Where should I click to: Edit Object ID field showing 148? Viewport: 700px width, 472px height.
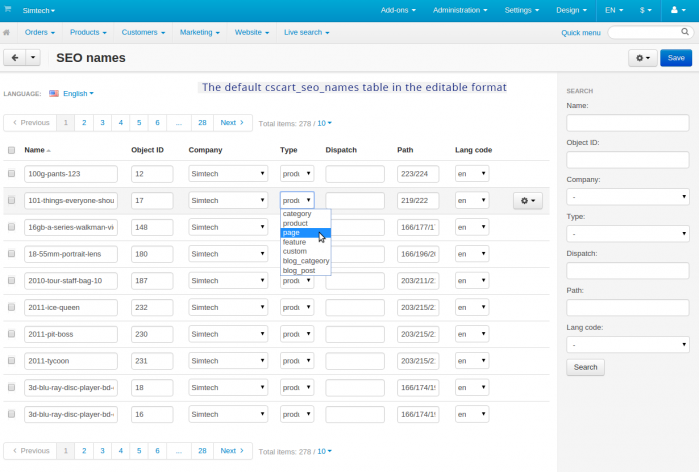[152, 227]
